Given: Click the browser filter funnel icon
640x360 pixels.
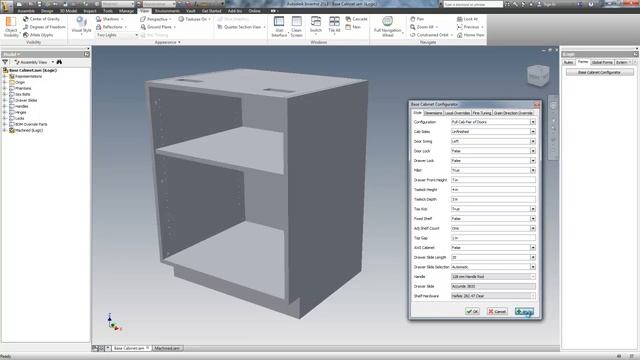Looking at the screenshot, I should [x=5, y=62].
